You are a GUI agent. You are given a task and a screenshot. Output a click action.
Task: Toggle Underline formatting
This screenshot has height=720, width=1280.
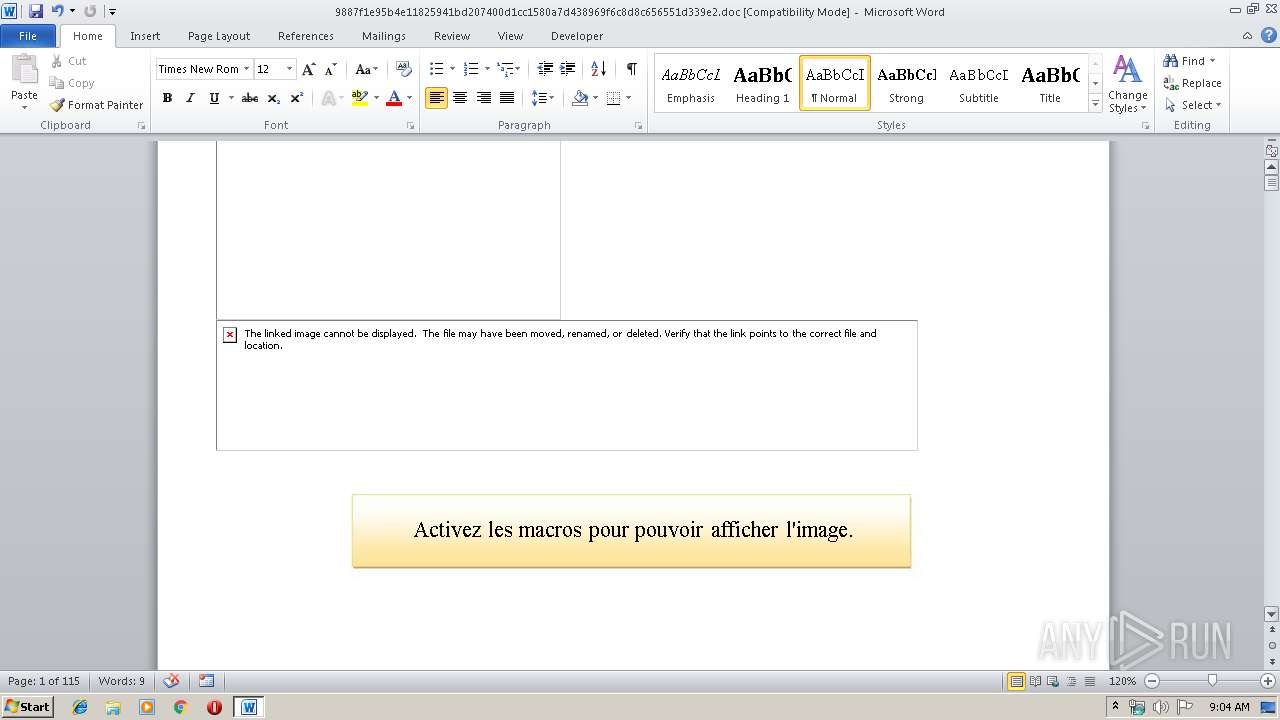click(214, 98)
